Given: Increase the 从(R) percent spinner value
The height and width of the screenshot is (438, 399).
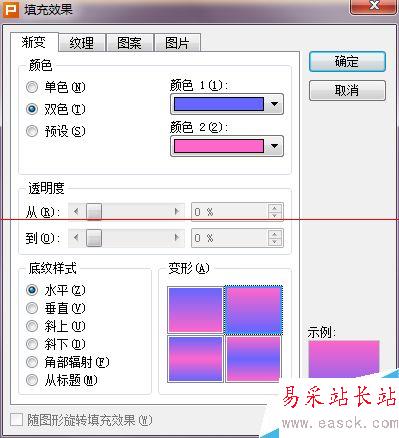Looking at the screenshot, I should point(275,208).
